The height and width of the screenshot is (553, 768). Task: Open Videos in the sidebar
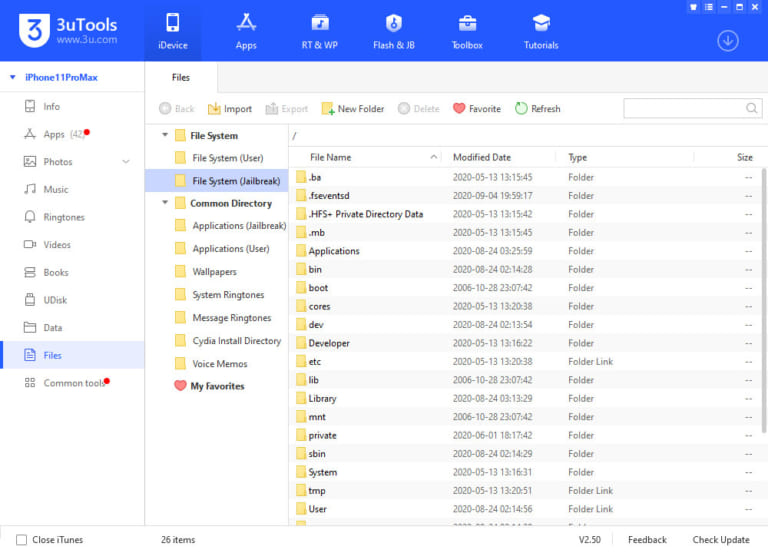coord(72,244)
